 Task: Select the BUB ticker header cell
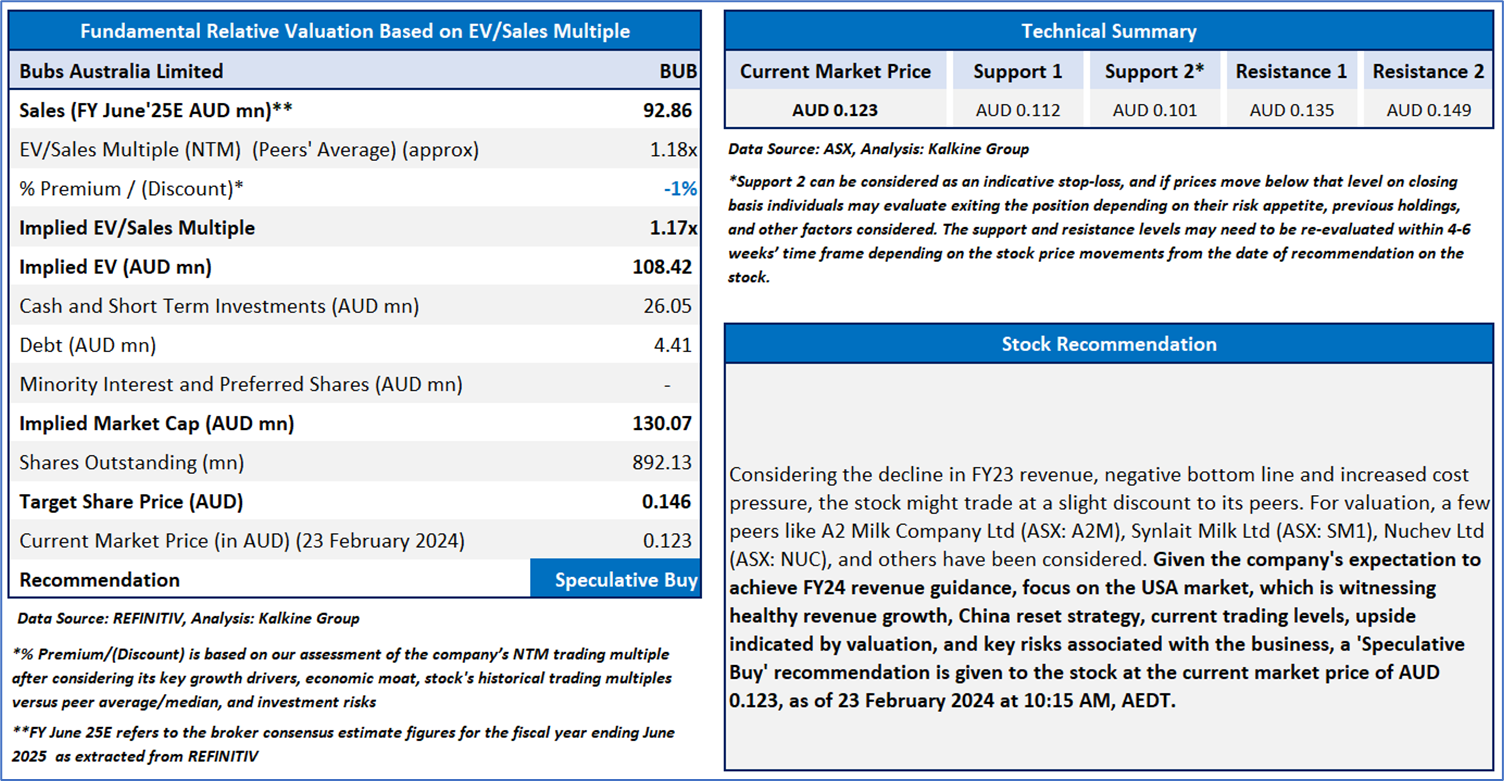pyautogui.click(x=677, y=71)
